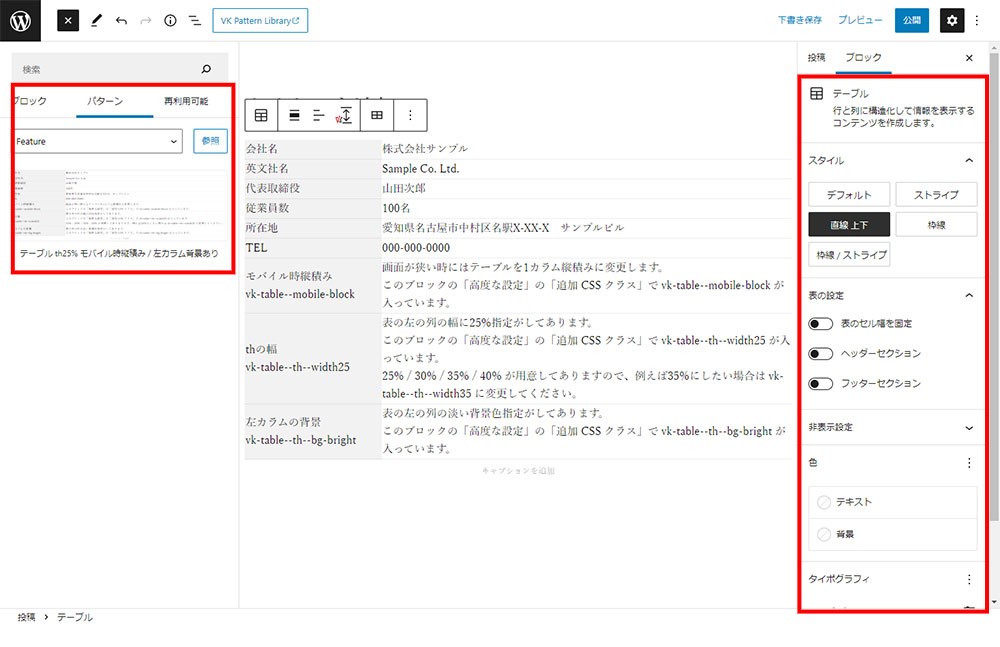Click the WordPress logo icon
The height and width of the screenshot is (647, 1000).
(x=20, y=20)
